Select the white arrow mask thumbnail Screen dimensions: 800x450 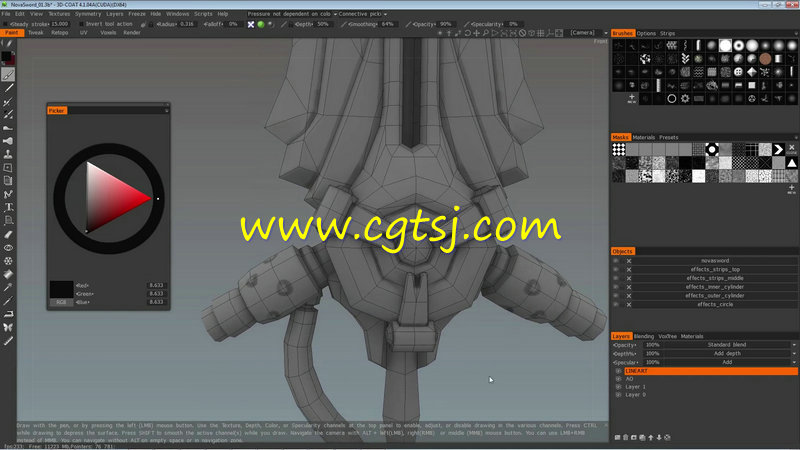pyautogui.click(x=778, y=149)
